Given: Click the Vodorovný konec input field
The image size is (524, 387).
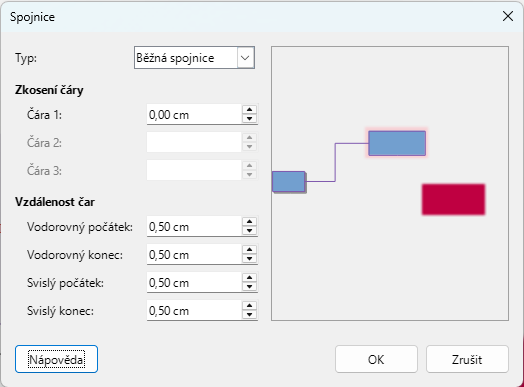Looking at the screenshot, I should (x=194, y=255).
